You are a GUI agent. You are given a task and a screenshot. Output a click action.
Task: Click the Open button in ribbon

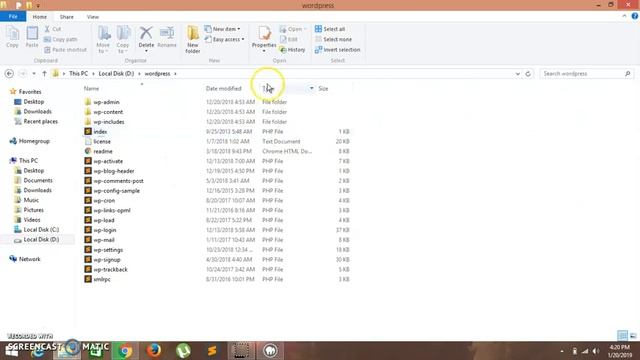click(293, 29)
